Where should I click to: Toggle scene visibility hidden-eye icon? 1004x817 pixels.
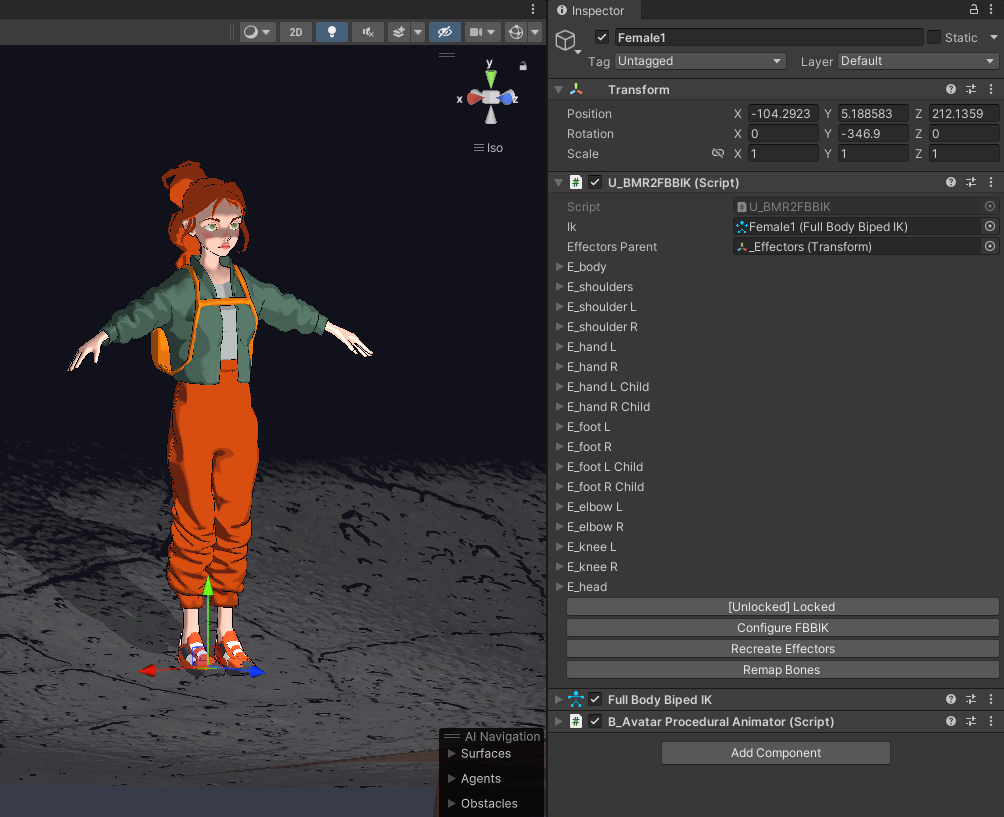point(444,32)
